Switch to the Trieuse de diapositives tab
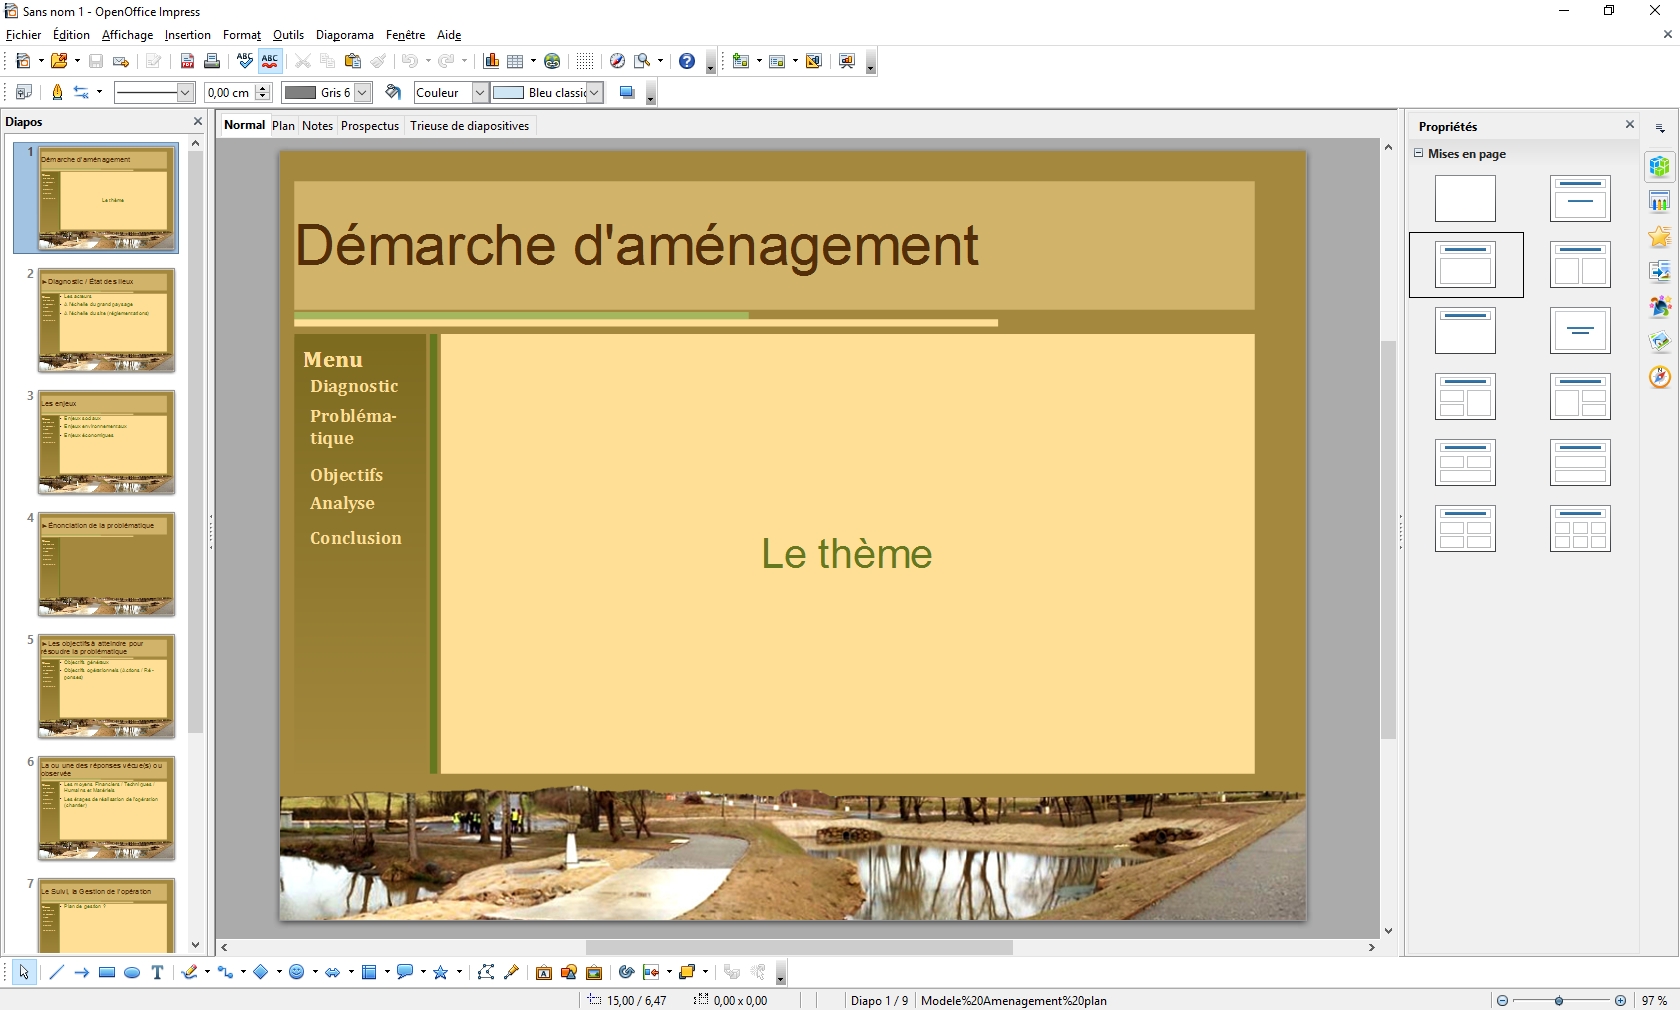 click(x=469, y=126)
